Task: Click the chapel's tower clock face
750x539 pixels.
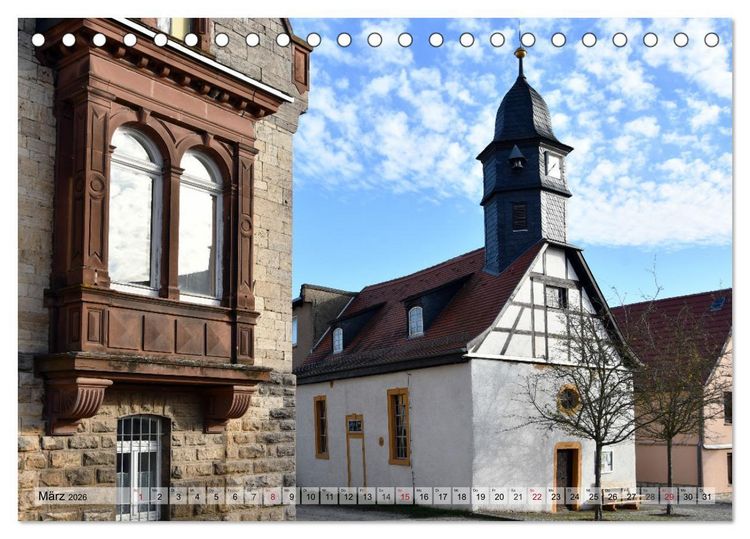Action: 553,166
